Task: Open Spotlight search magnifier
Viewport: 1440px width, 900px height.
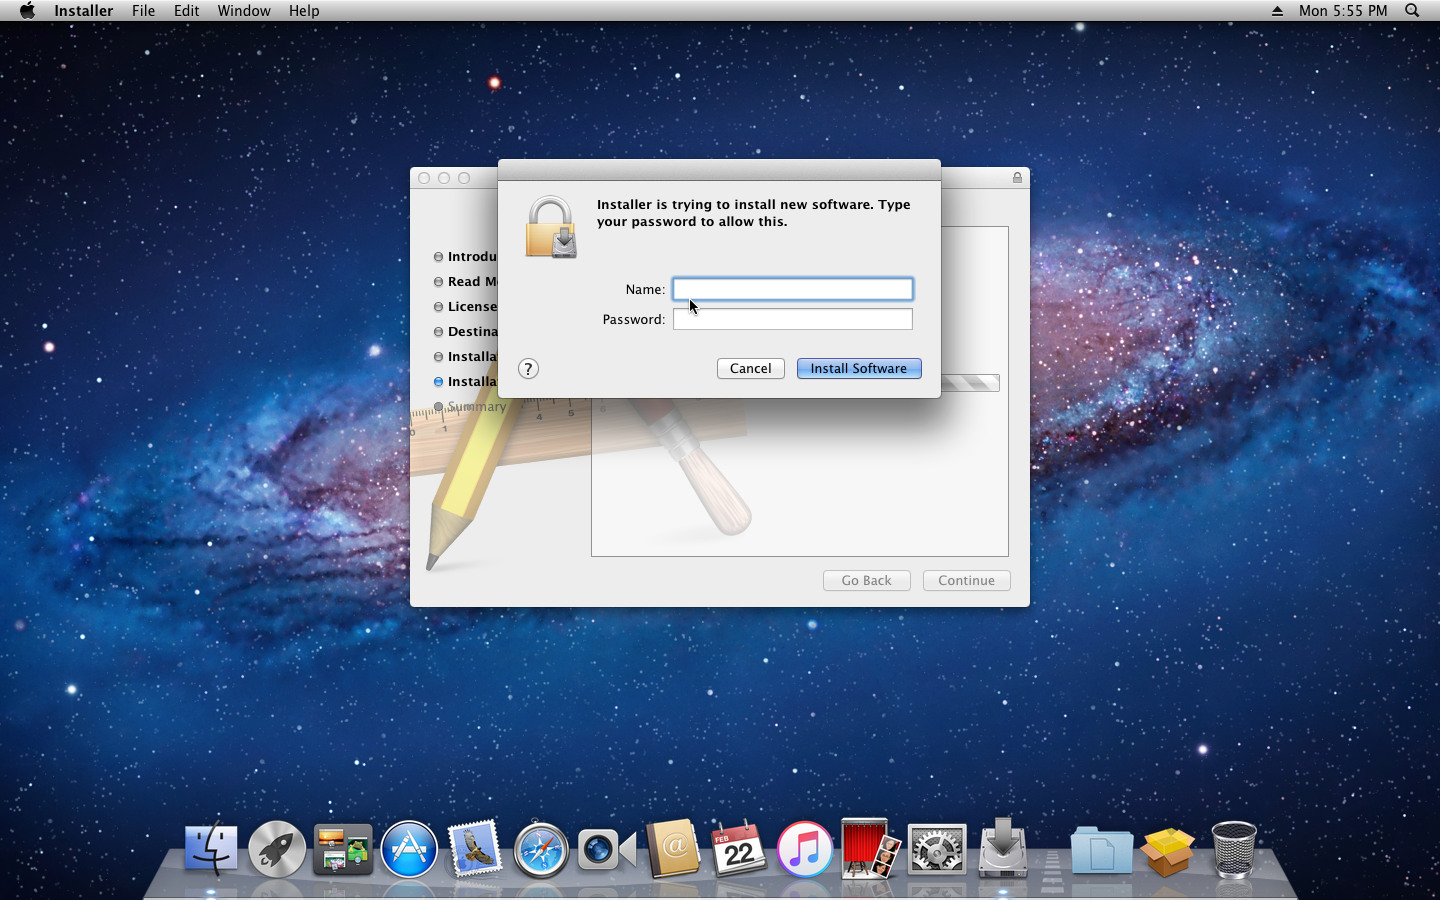Action: (1412, 11)
